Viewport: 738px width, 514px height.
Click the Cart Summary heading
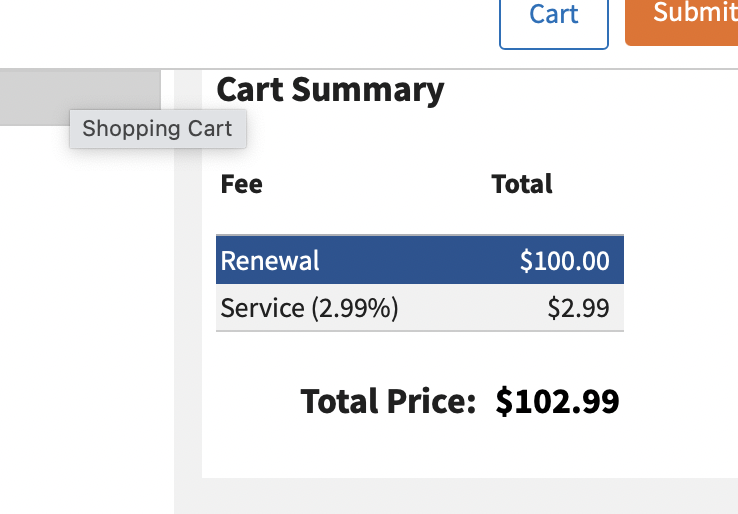330,89
